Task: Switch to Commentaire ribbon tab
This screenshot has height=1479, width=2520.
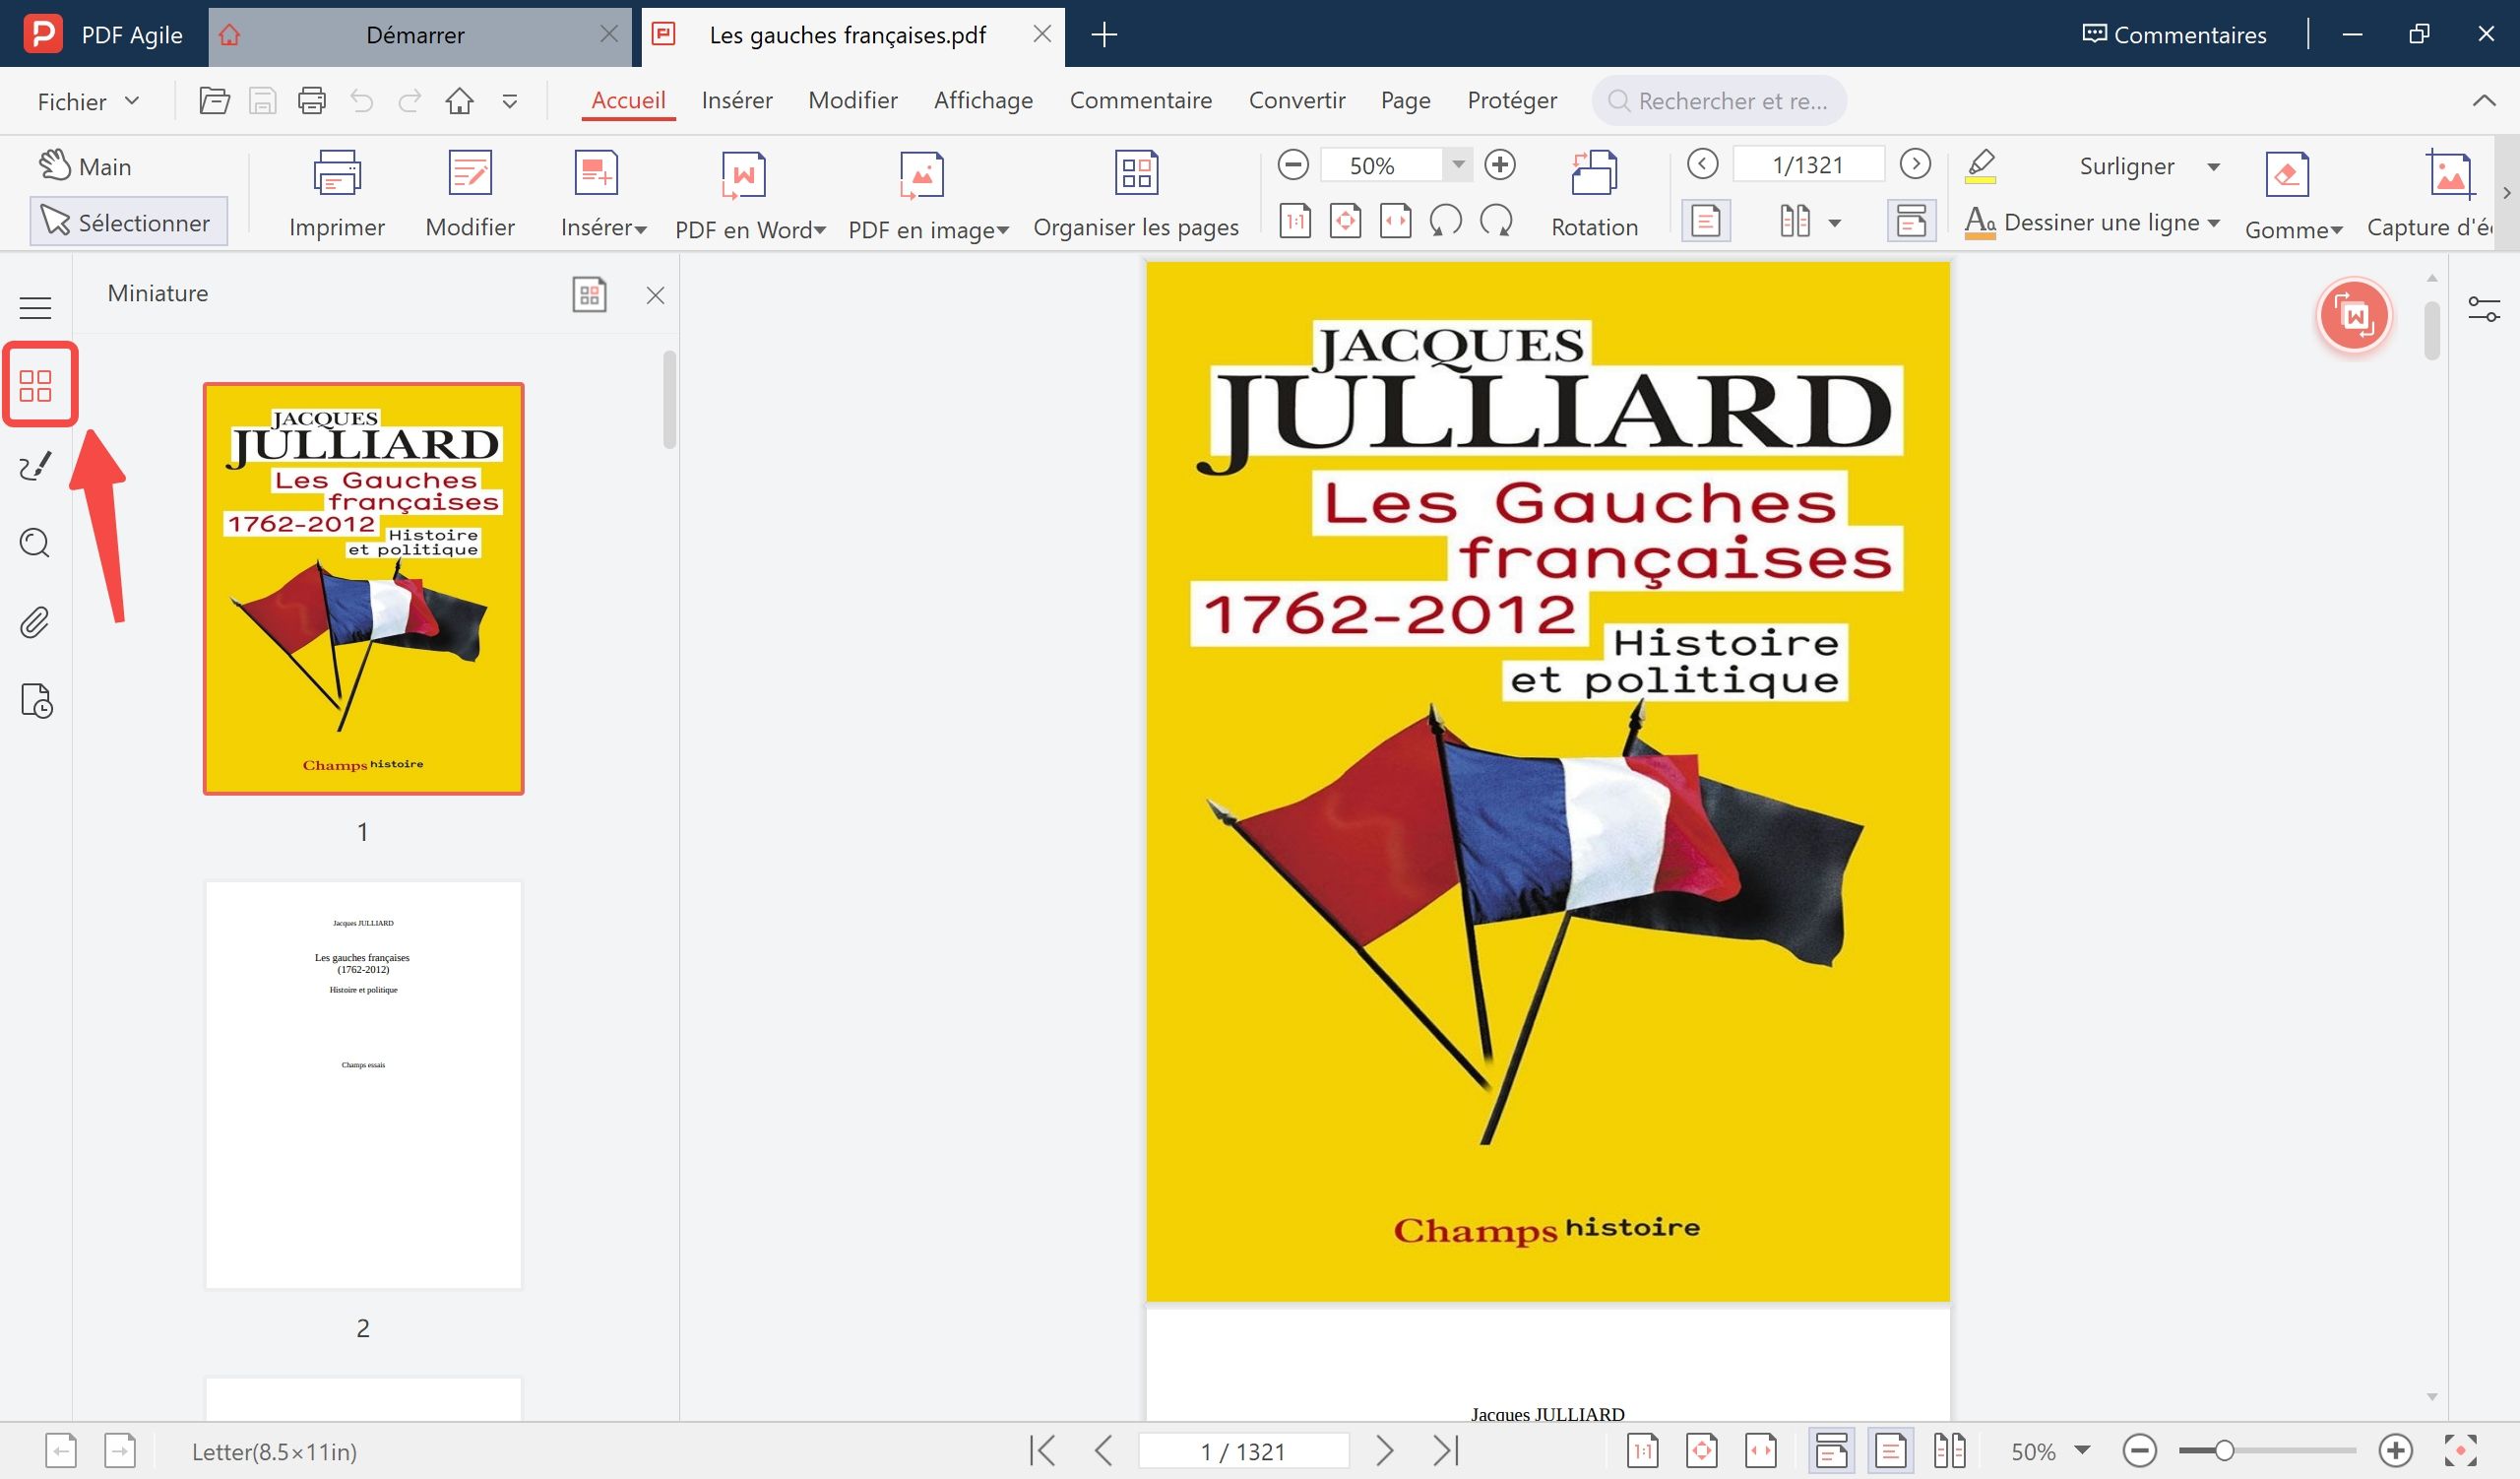Action: pos(1141,100)
